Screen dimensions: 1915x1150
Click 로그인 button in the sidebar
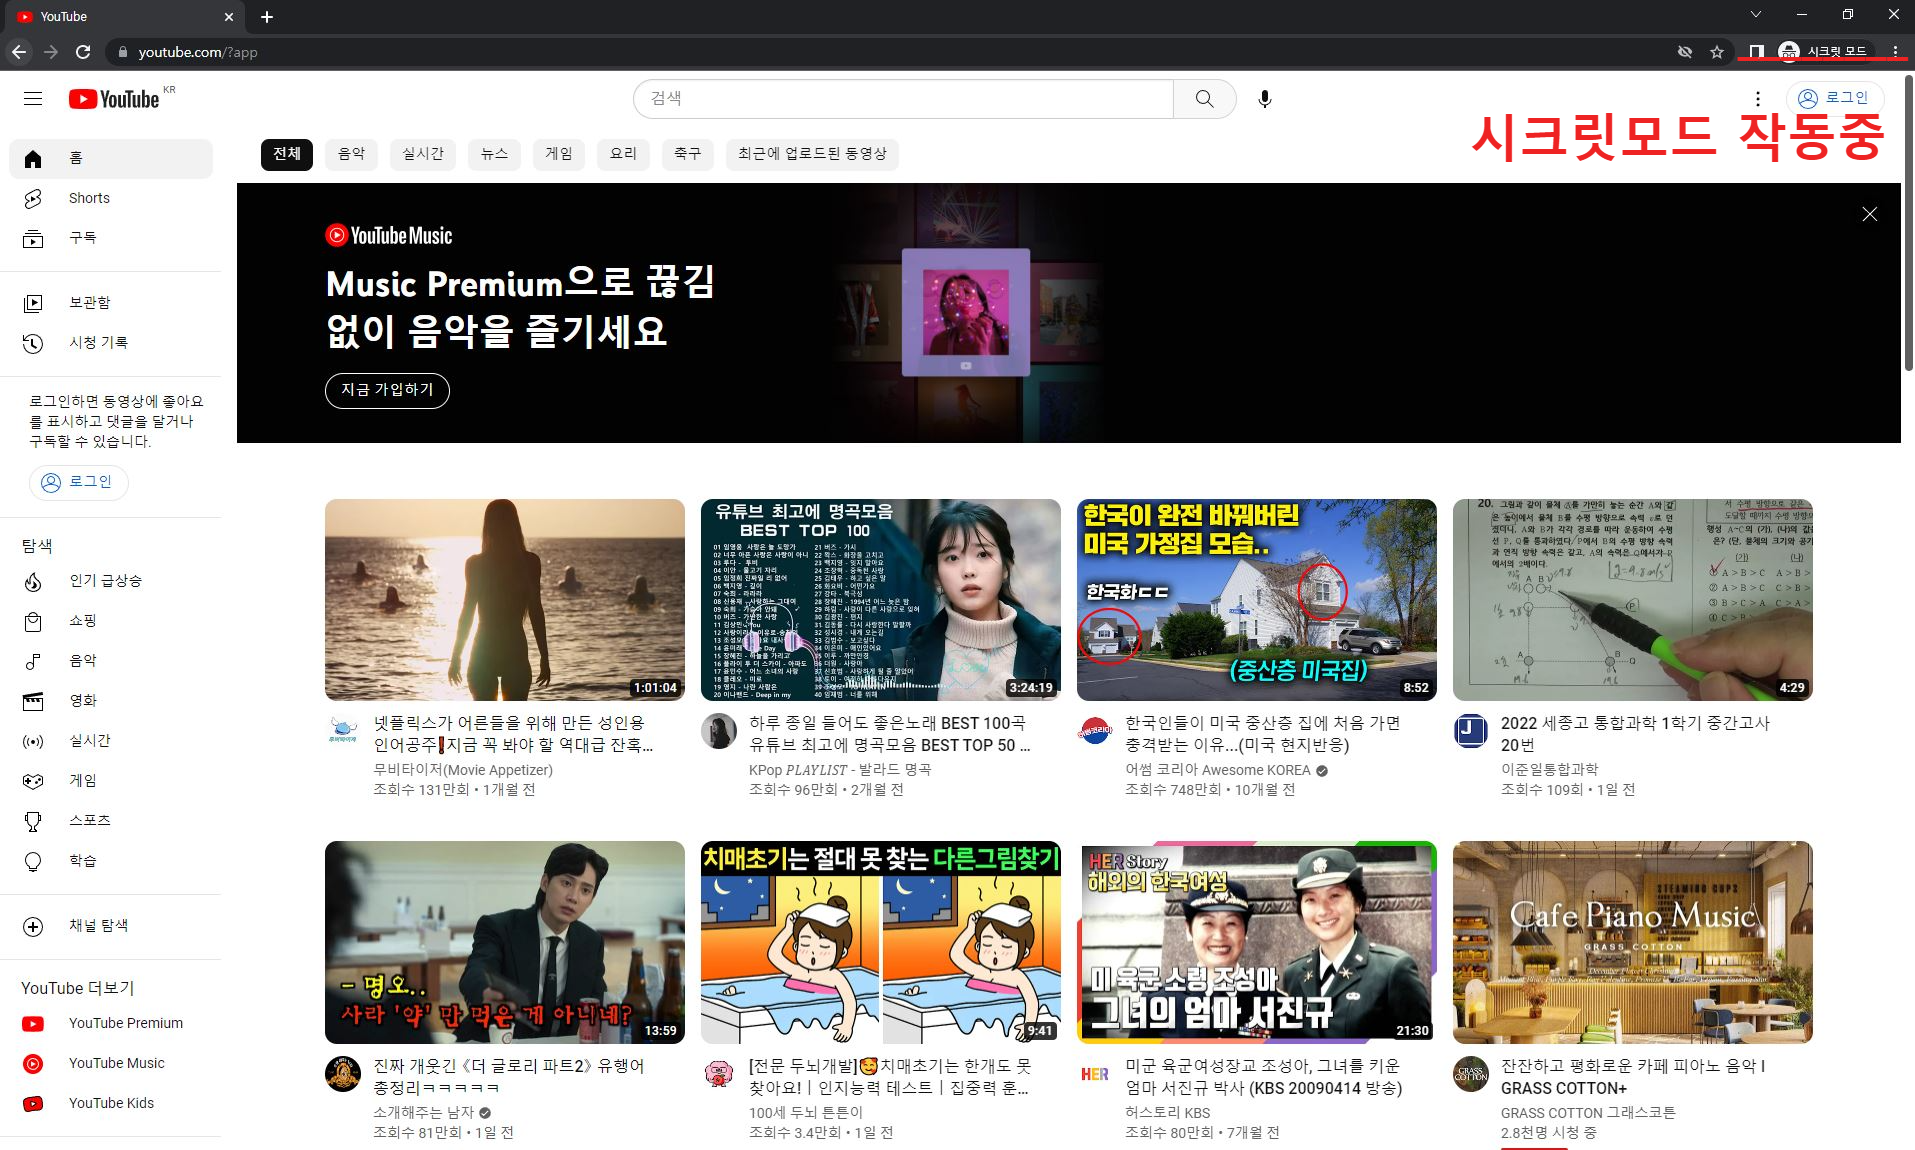click(x=78, y=482)
